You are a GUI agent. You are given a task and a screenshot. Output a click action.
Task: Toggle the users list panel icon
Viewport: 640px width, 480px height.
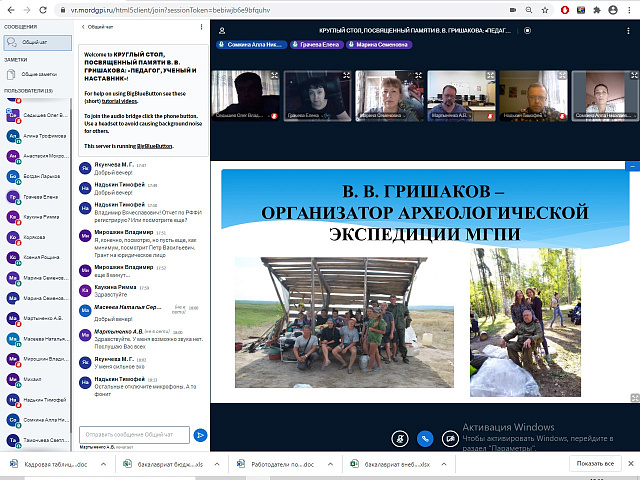point(222,31)
